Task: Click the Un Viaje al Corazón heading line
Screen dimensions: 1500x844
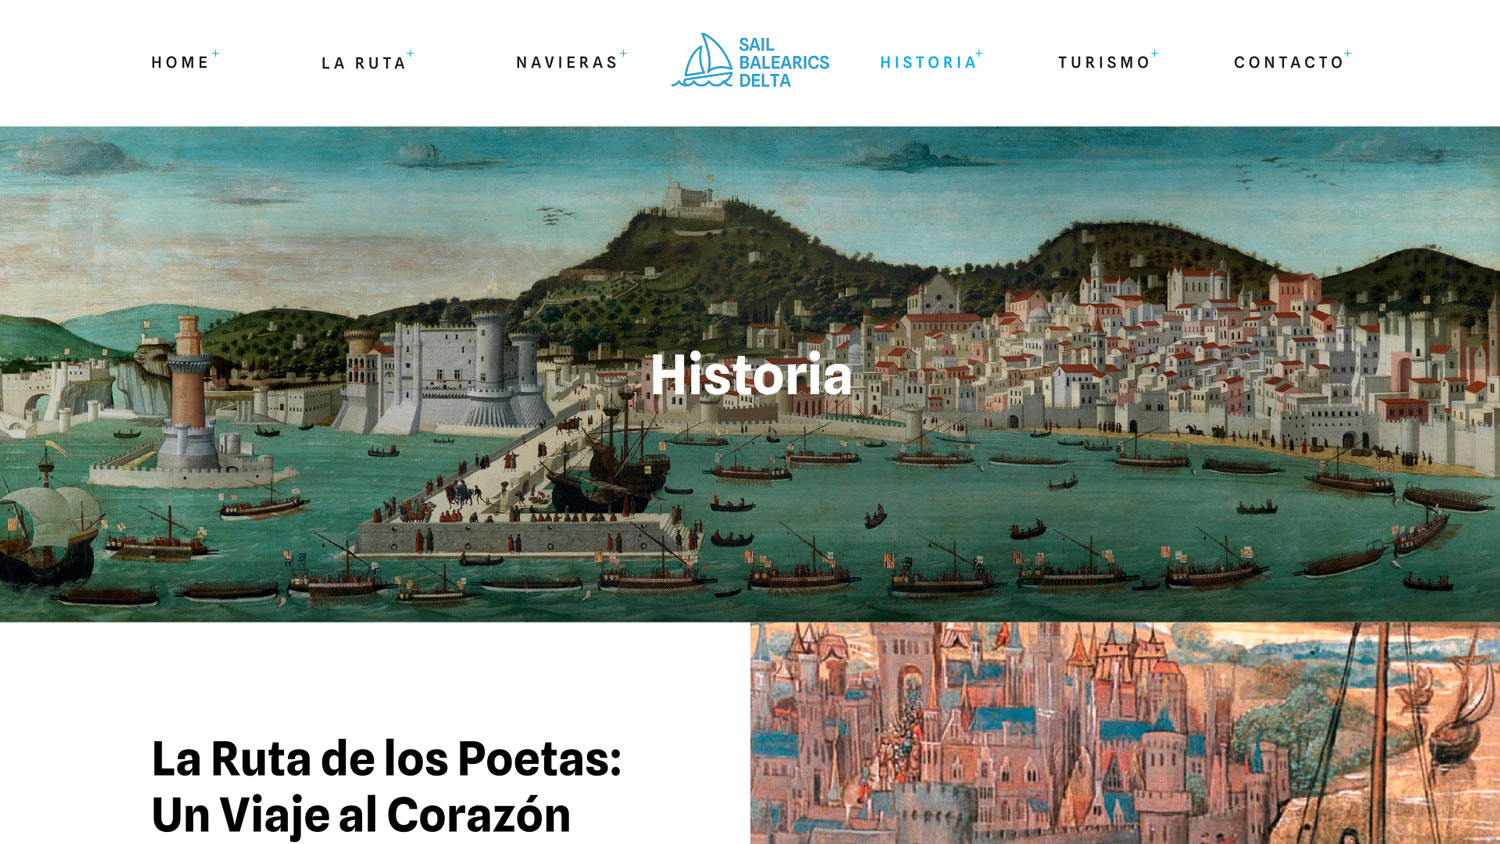Action: click(x=361, y=815)
